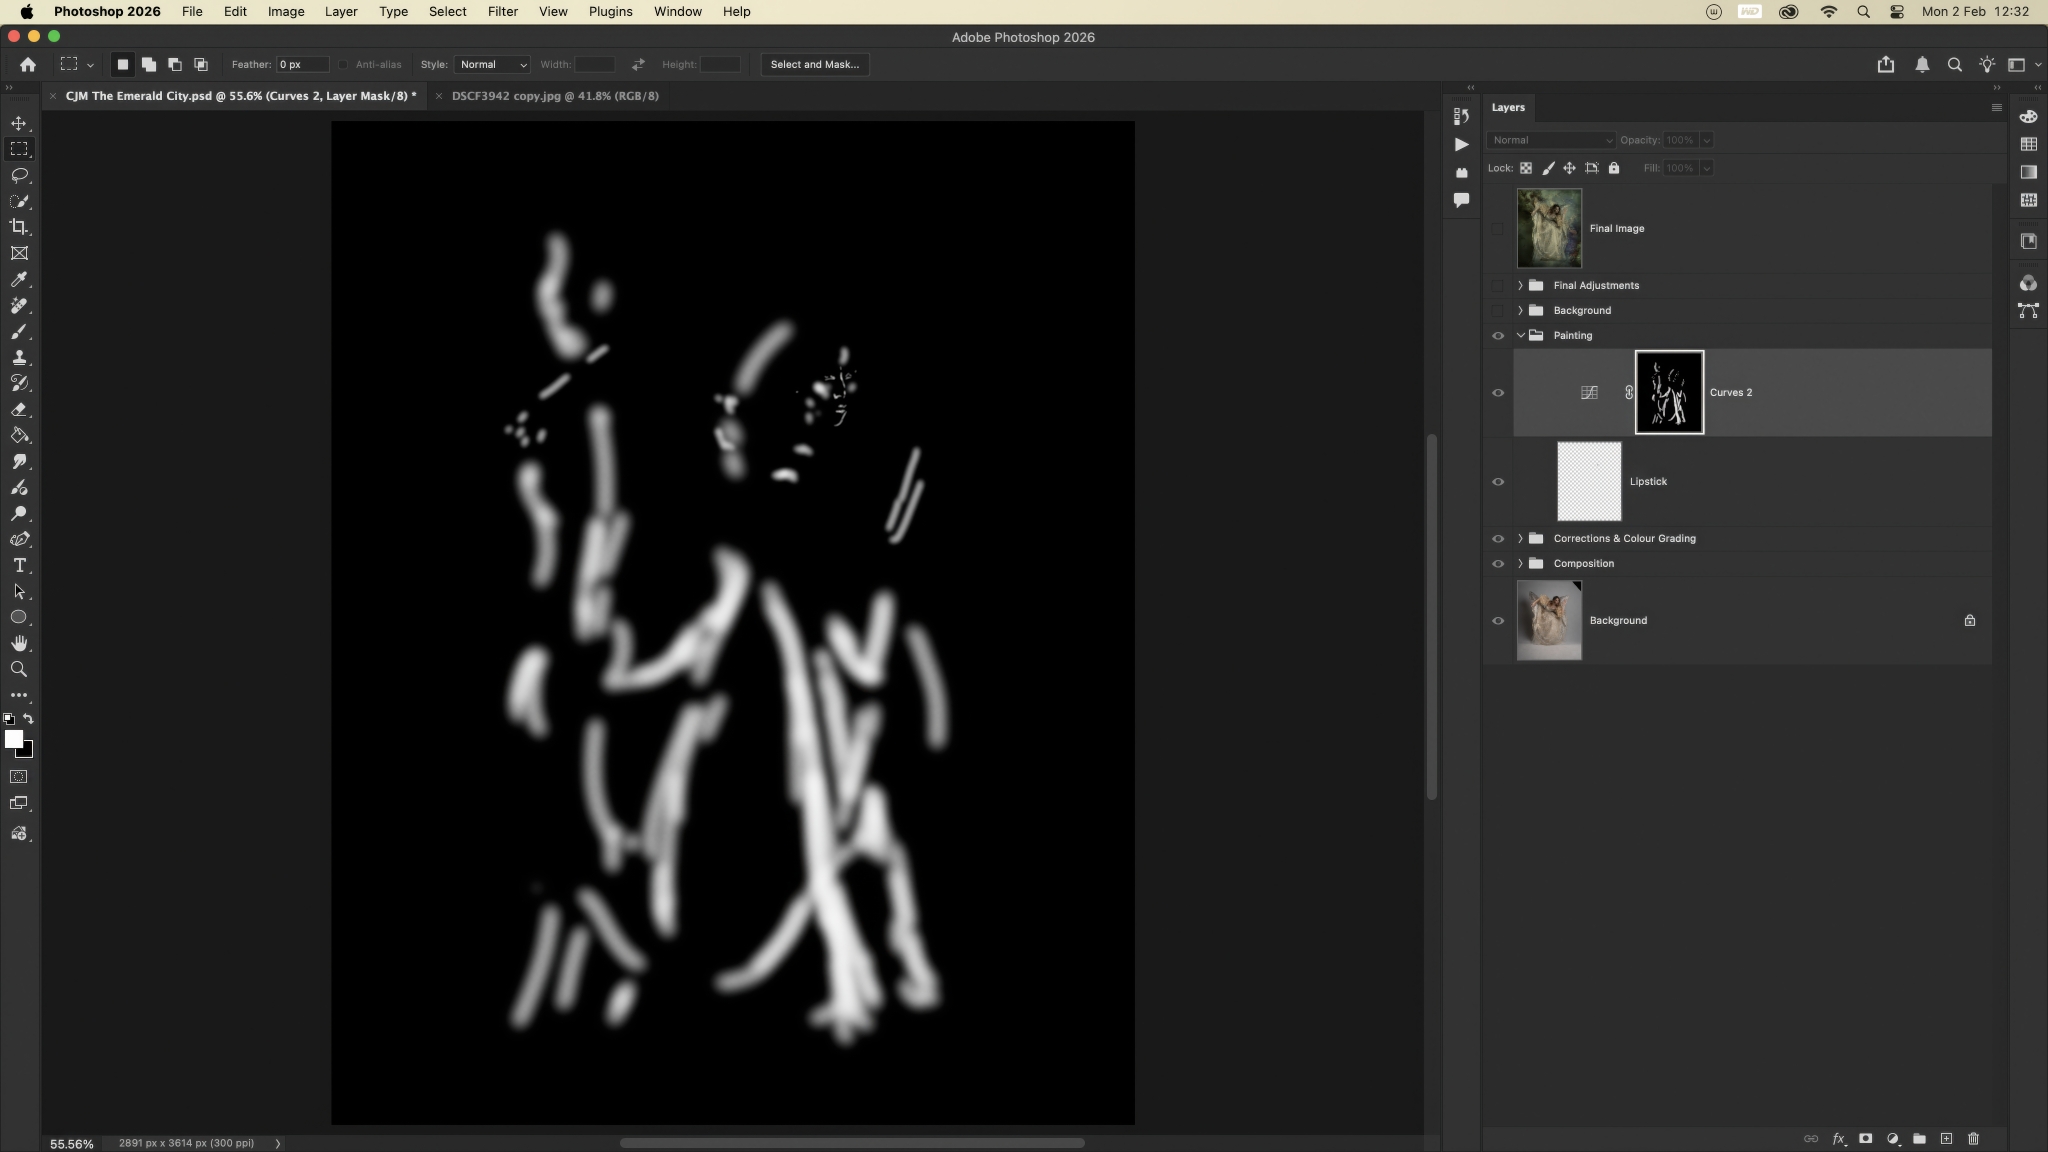Switch to DSCF3942 copy.jpg tab
Viewport: 2048px width, 1152px height.
555,96
